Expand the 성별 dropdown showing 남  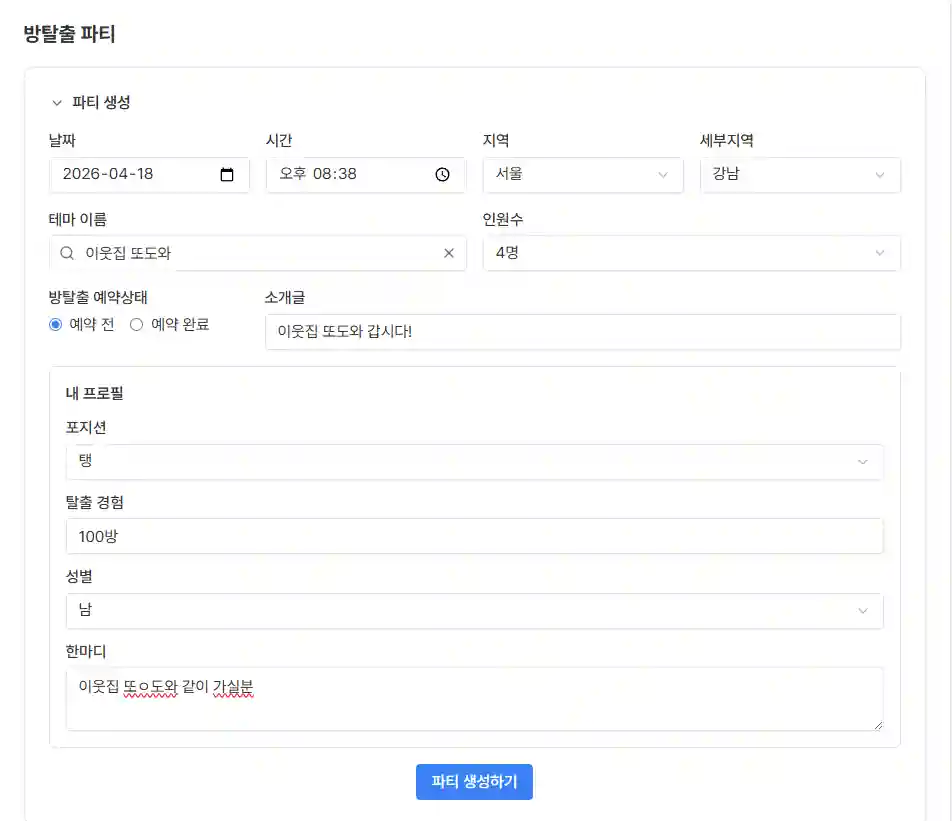point(474,611)
